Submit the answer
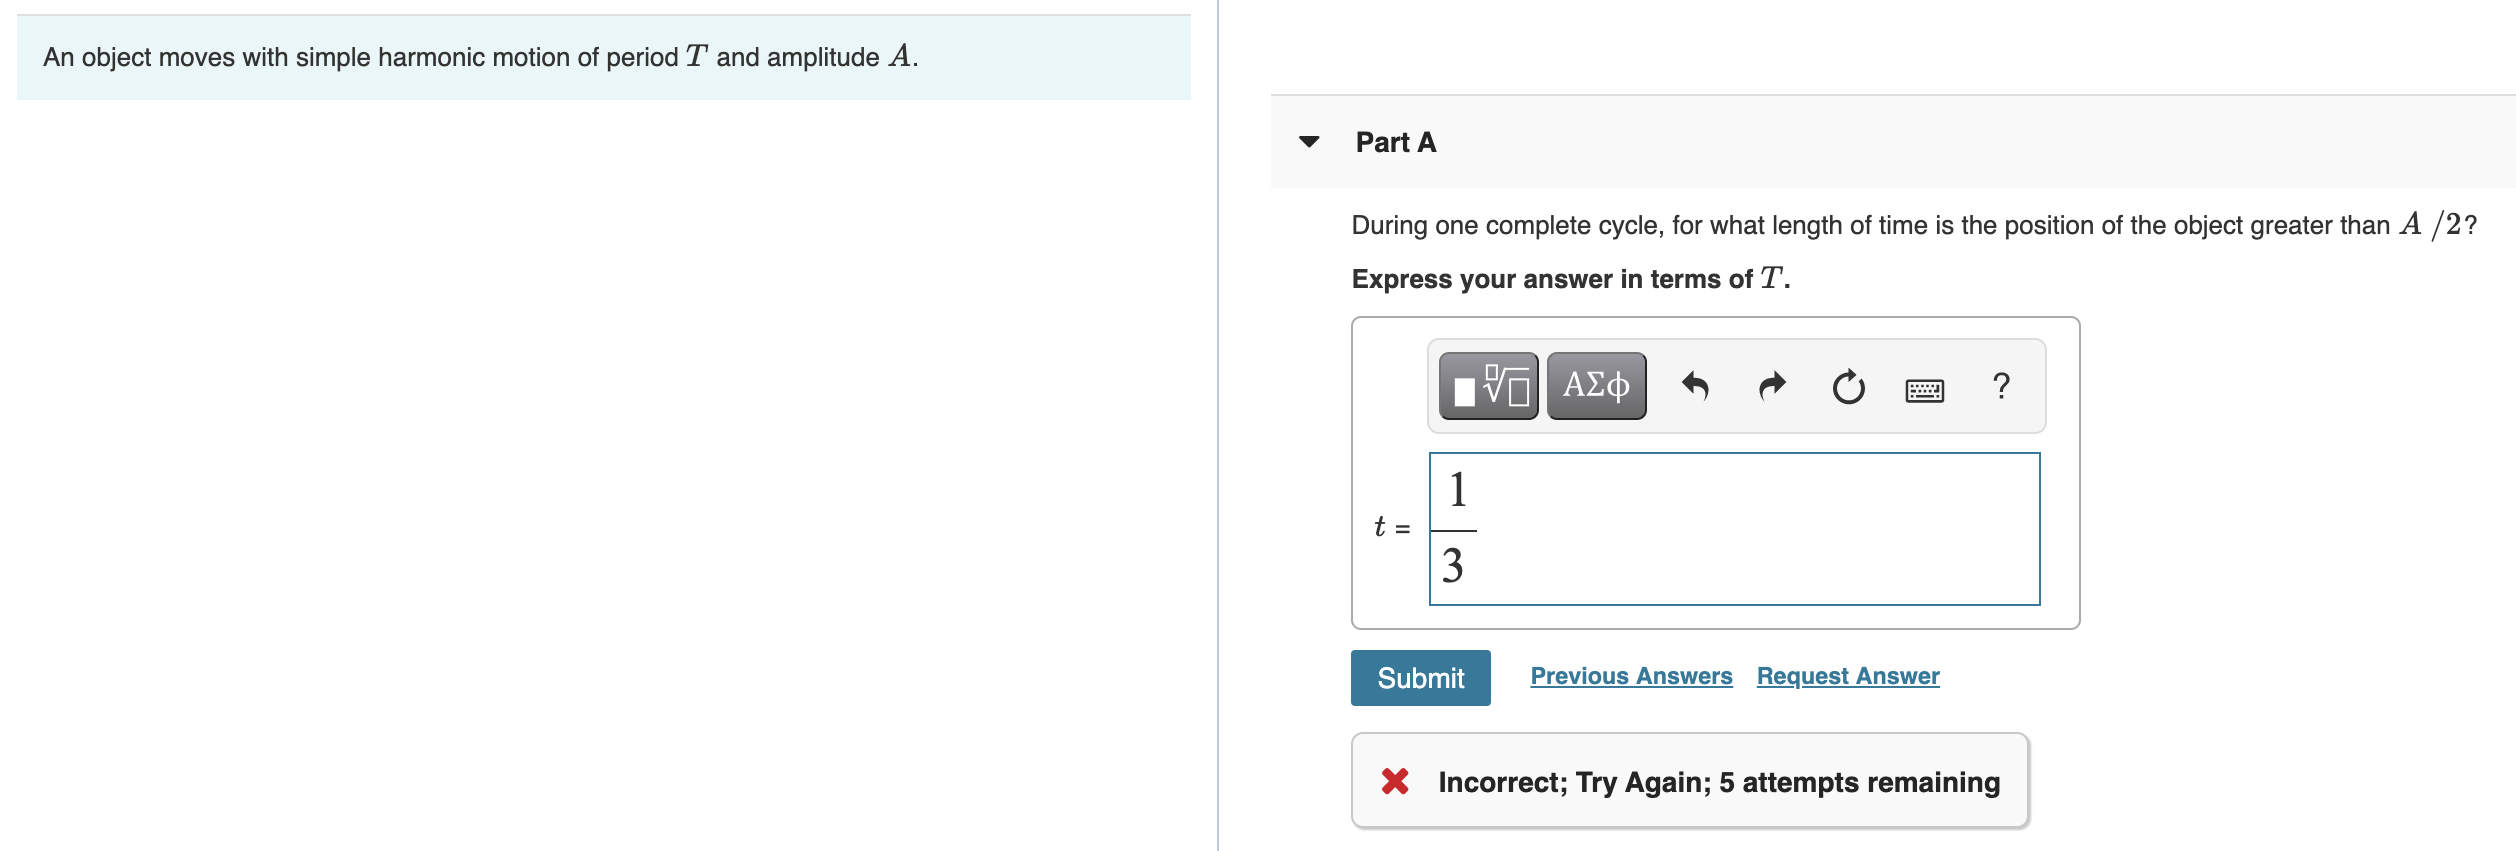The height and width of the screenshot is (851, 2516). (x=1420, y=678)
